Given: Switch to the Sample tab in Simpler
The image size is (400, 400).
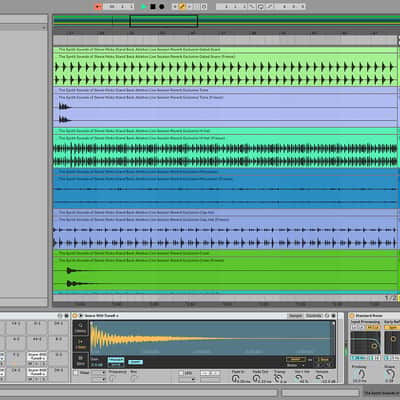Looking at the screenshot, I should pyautogui.click(x=295, y=316).
